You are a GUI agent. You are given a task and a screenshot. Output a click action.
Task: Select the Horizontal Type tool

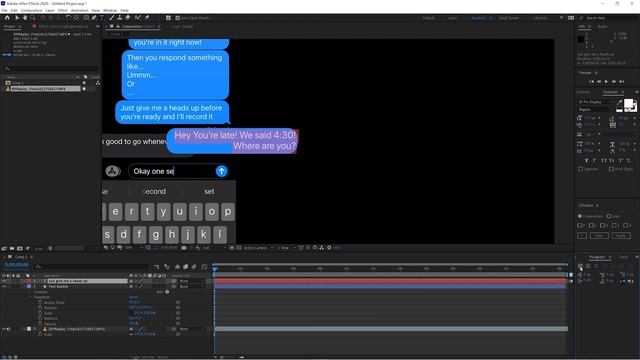[102, 18]
